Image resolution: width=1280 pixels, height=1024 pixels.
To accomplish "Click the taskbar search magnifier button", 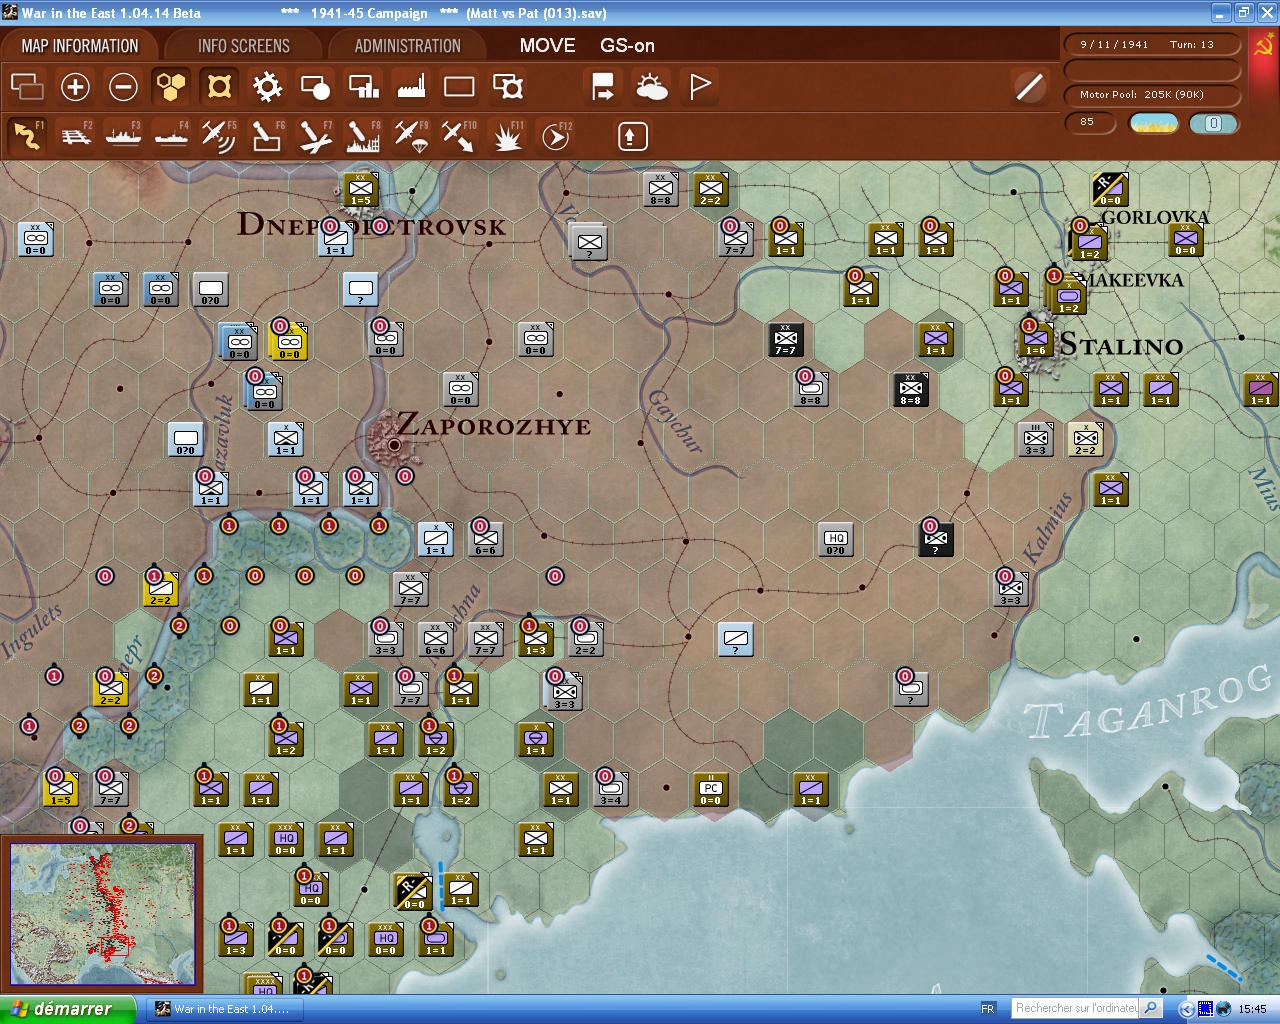I will [x=1151, y=1009].
